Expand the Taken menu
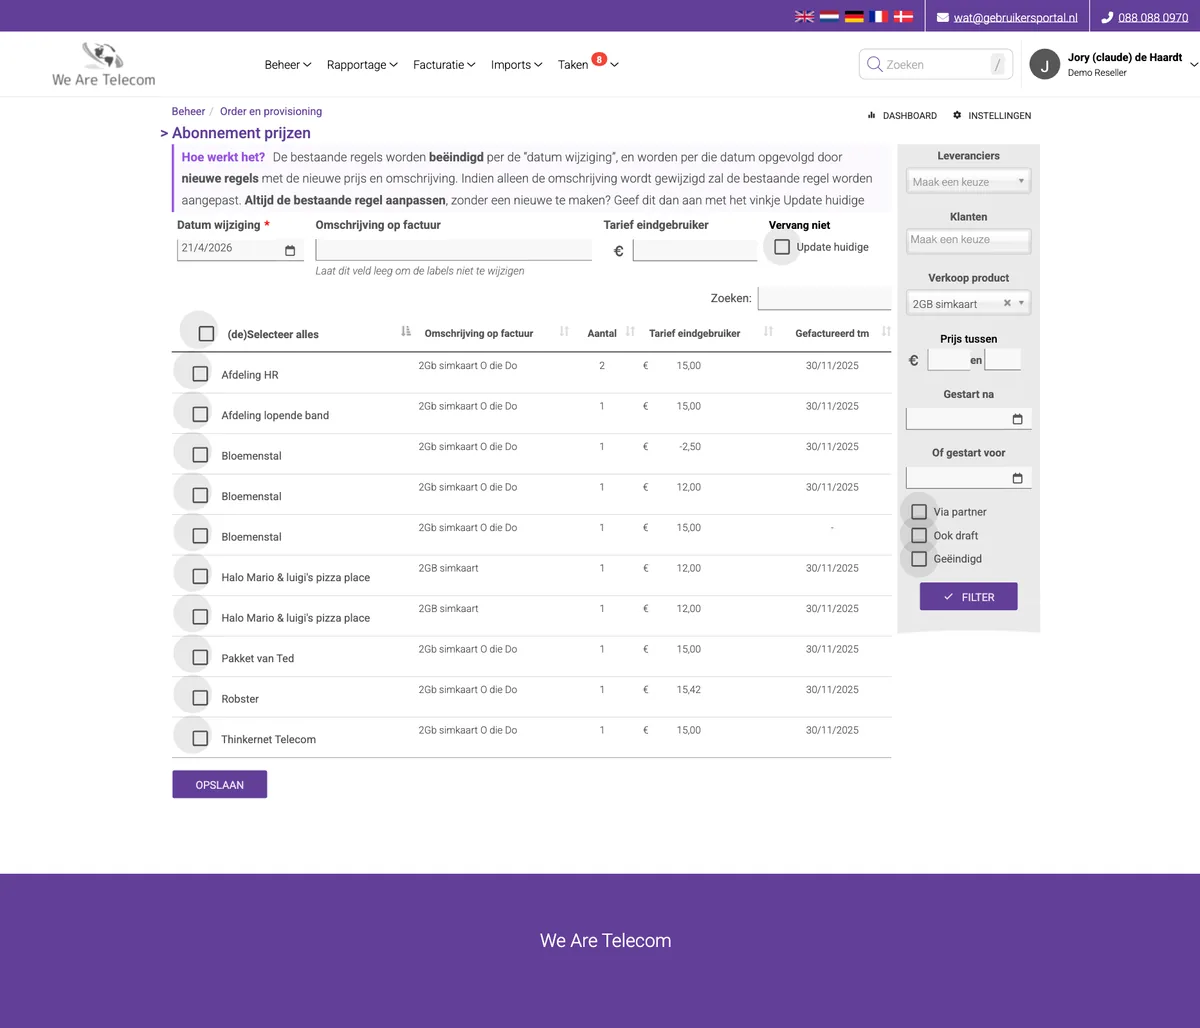Image resolution: width=1200 pixels, height=1028 pixels. (588, 64)
